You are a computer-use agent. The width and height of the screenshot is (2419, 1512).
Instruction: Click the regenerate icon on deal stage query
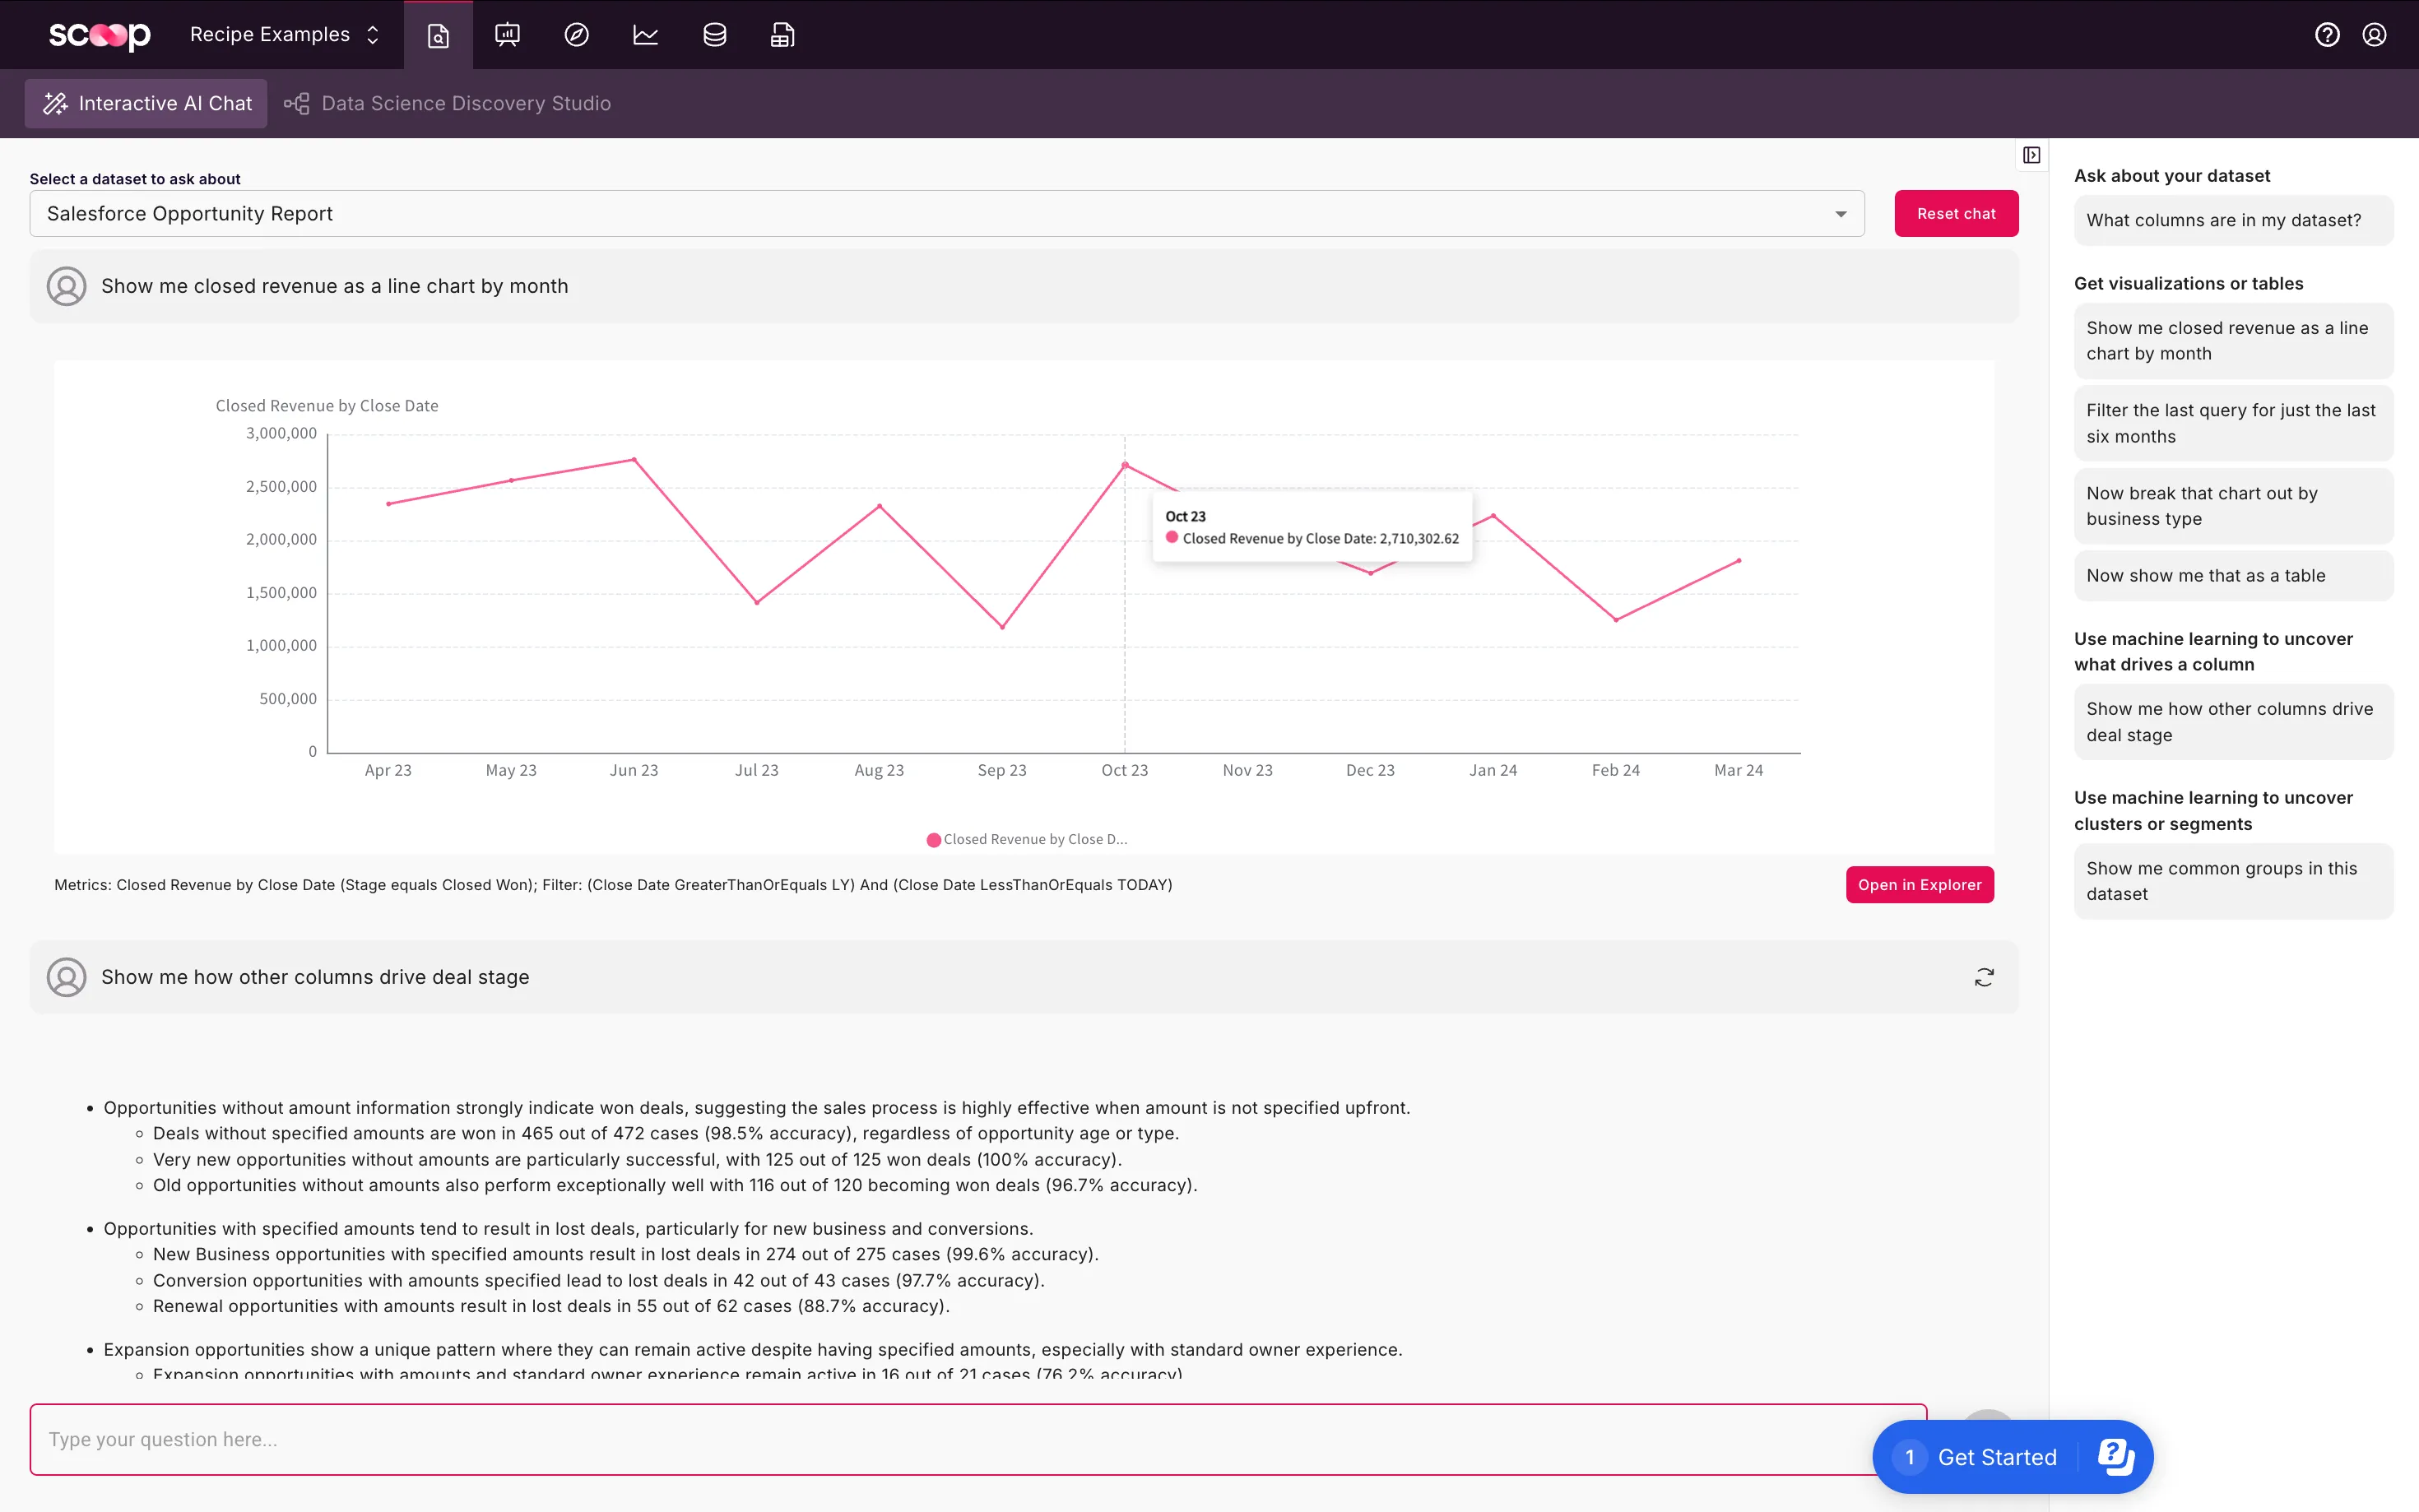point(1984,977)
